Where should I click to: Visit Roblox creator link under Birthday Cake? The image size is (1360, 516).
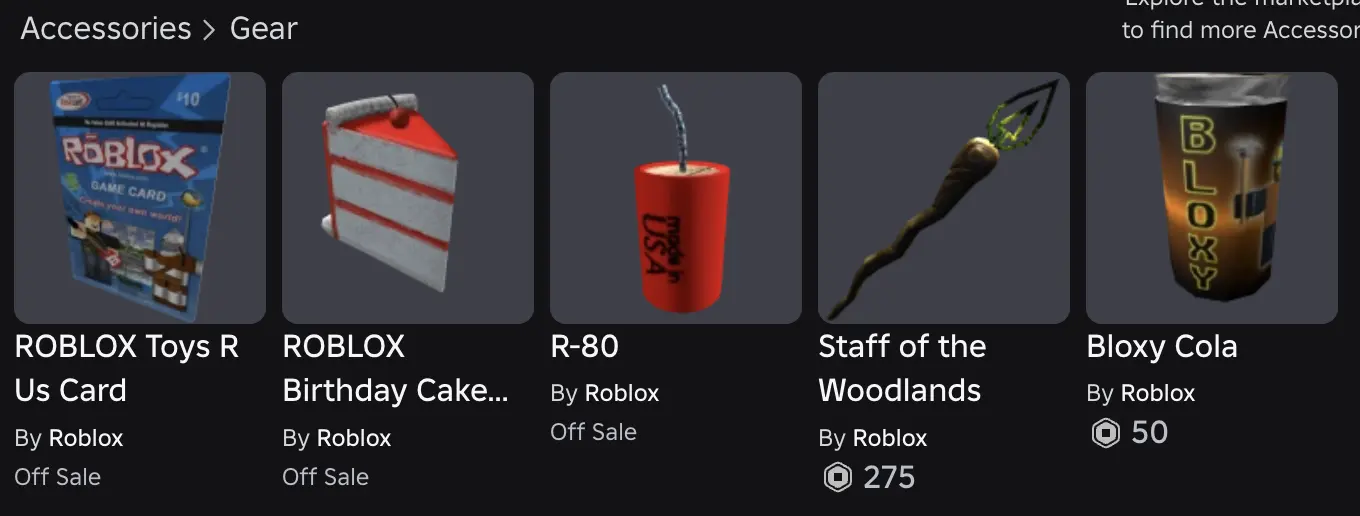point(354,438)
